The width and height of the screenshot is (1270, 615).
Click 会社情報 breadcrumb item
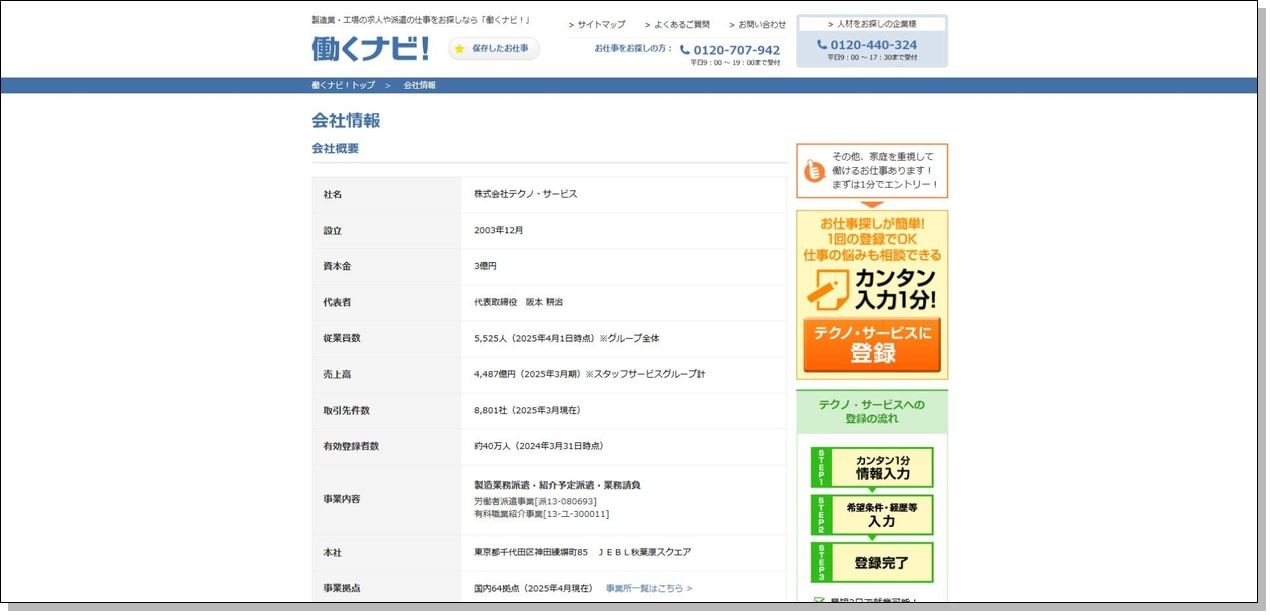click(420, 85)
